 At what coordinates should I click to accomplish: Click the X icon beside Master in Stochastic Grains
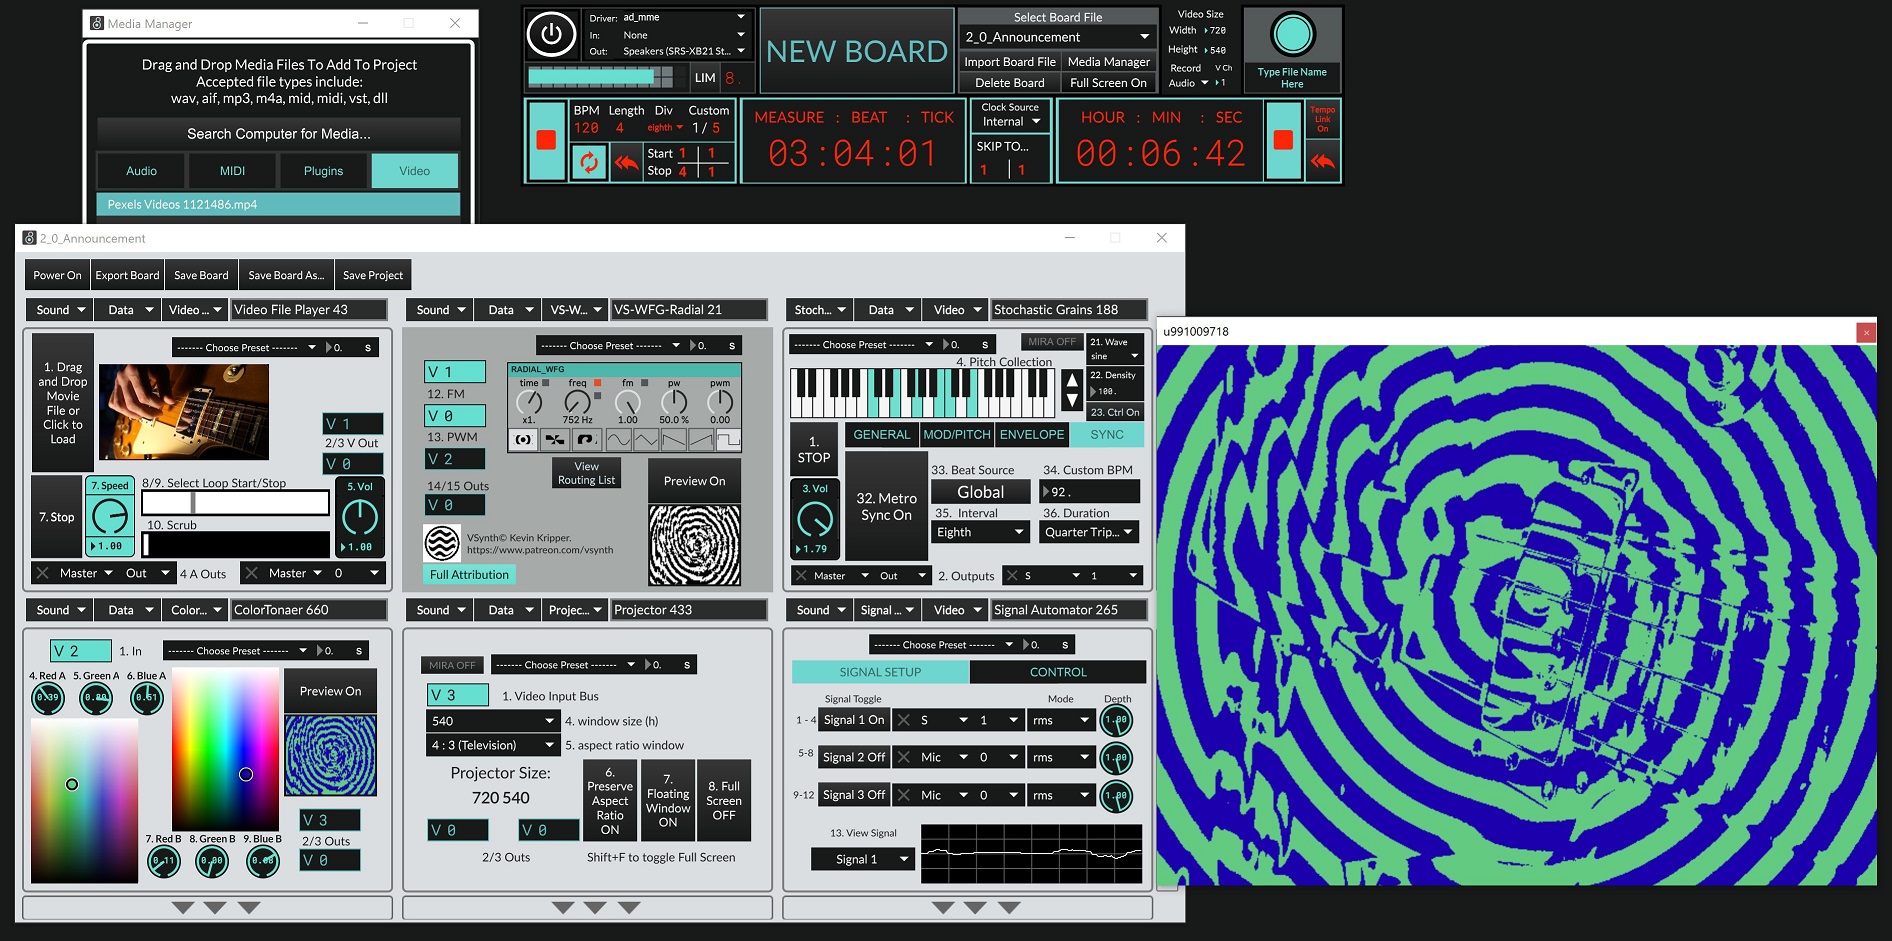click(x=801, y=575)
